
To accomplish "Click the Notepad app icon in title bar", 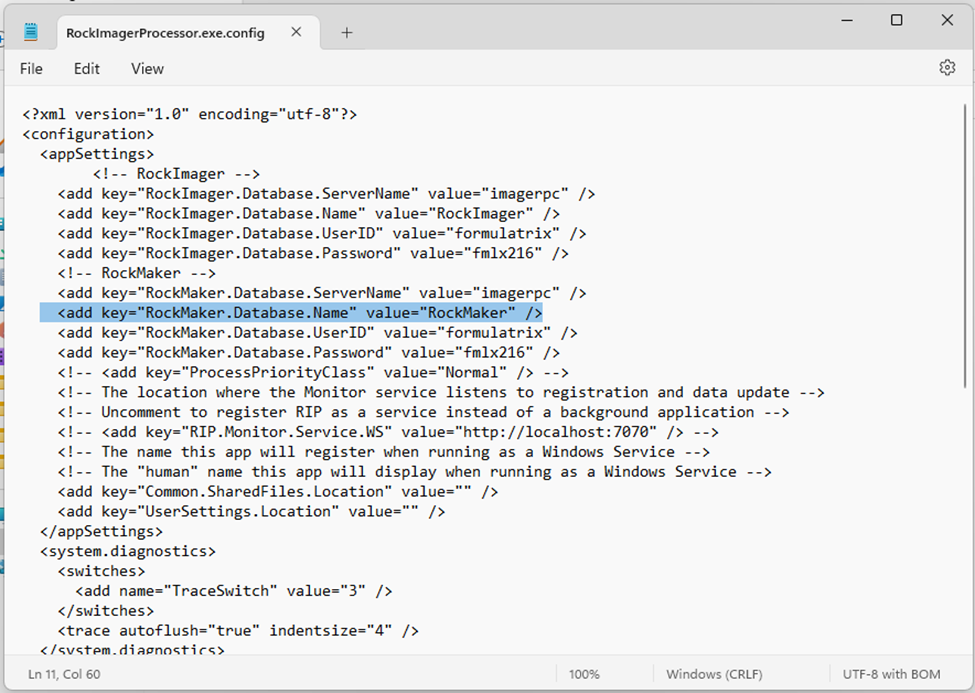I will (30, 32).
